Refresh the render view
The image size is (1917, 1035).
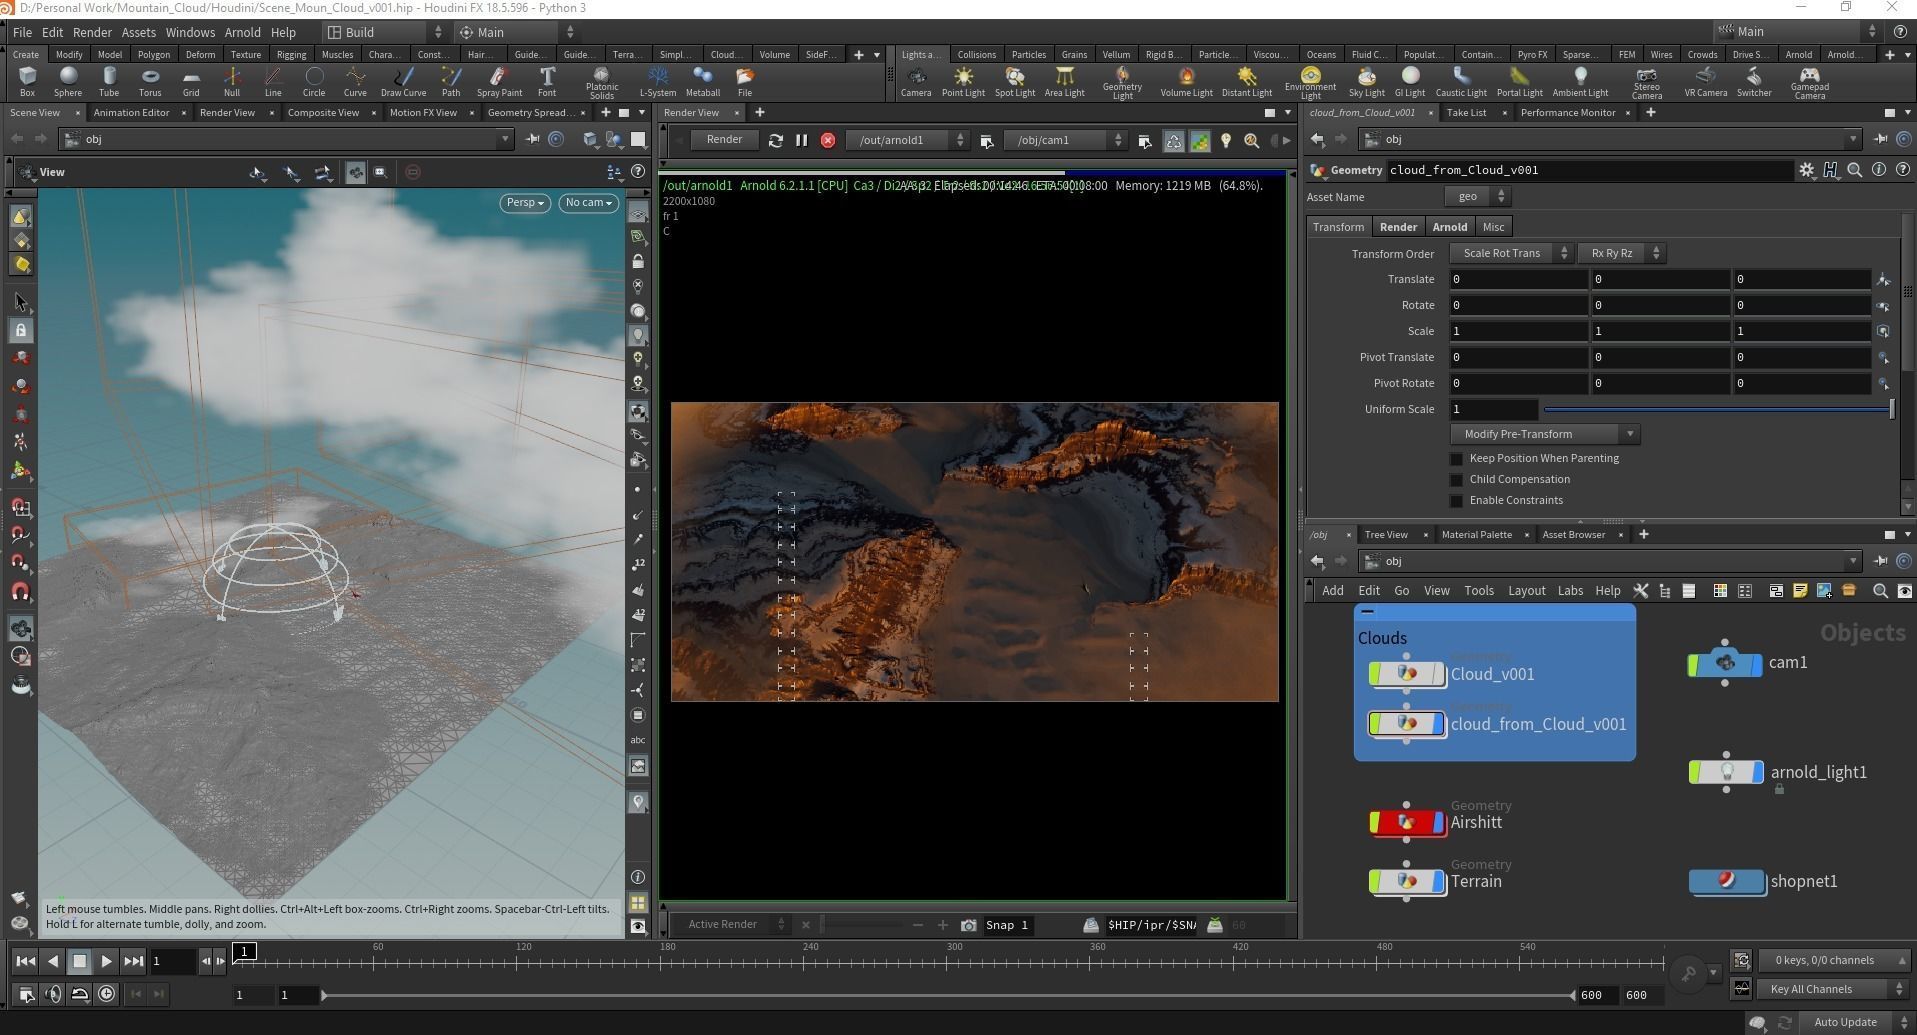click(x=775, y=140)
